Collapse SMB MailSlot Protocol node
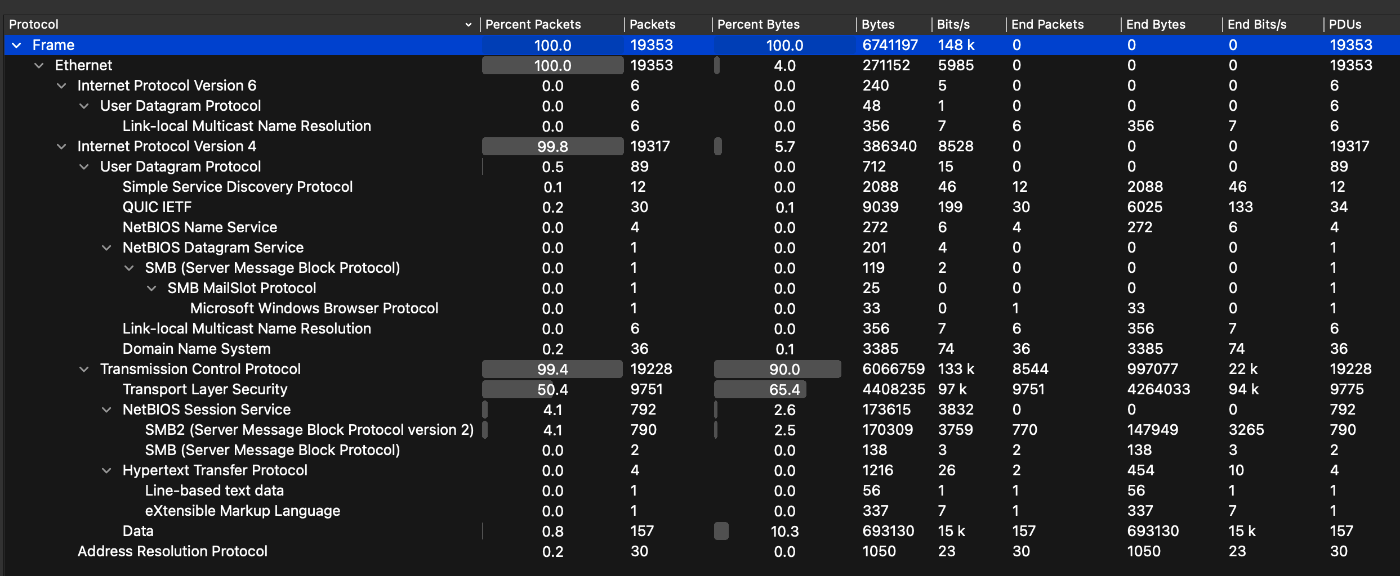The height and width of the screenshot is (576, 1400). pos(151,288)
